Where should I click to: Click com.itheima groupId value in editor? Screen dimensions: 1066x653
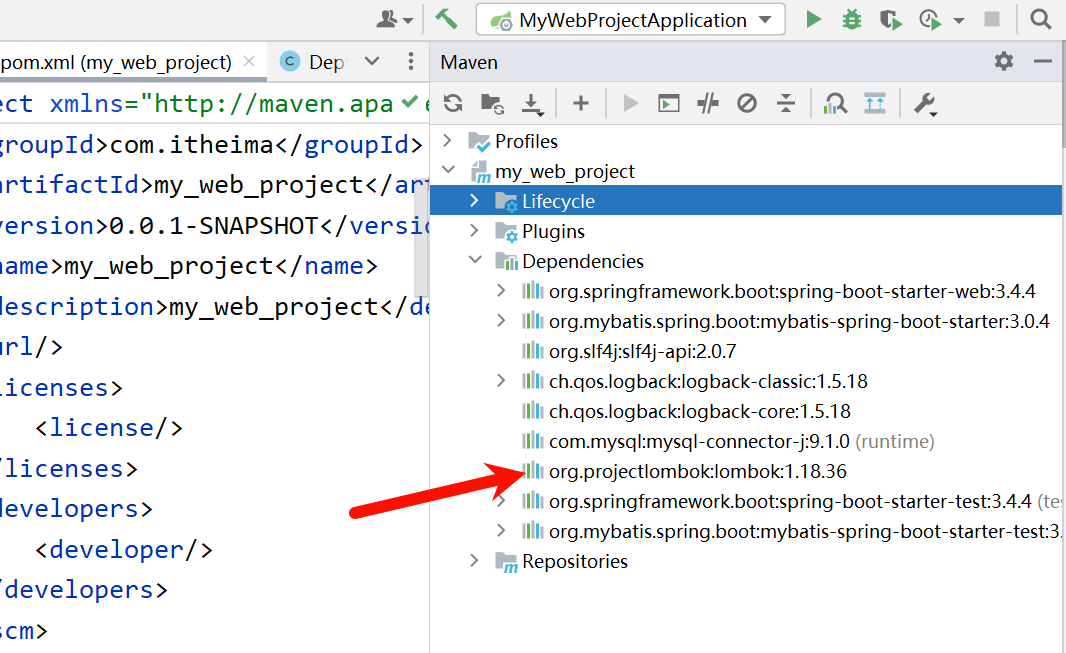(x=191, y=144)
